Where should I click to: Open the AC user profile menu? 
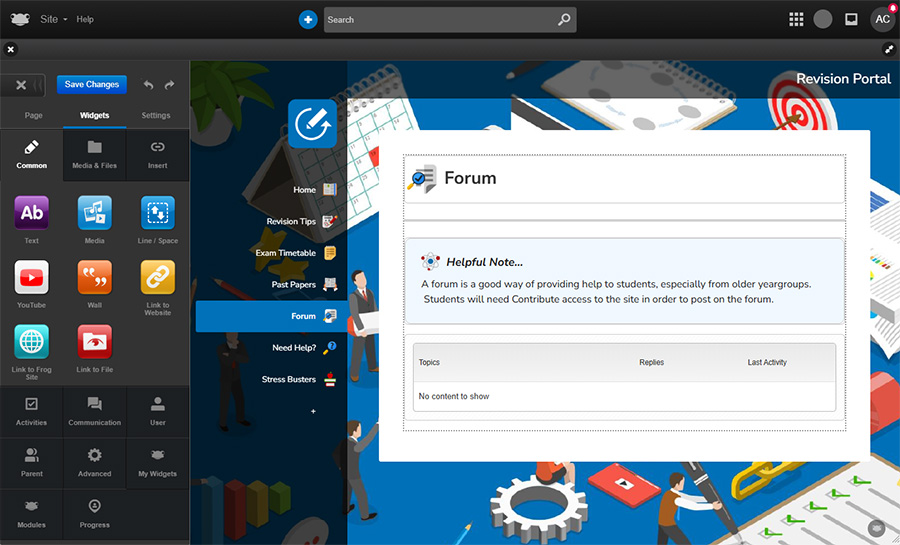tap(882, 19)
